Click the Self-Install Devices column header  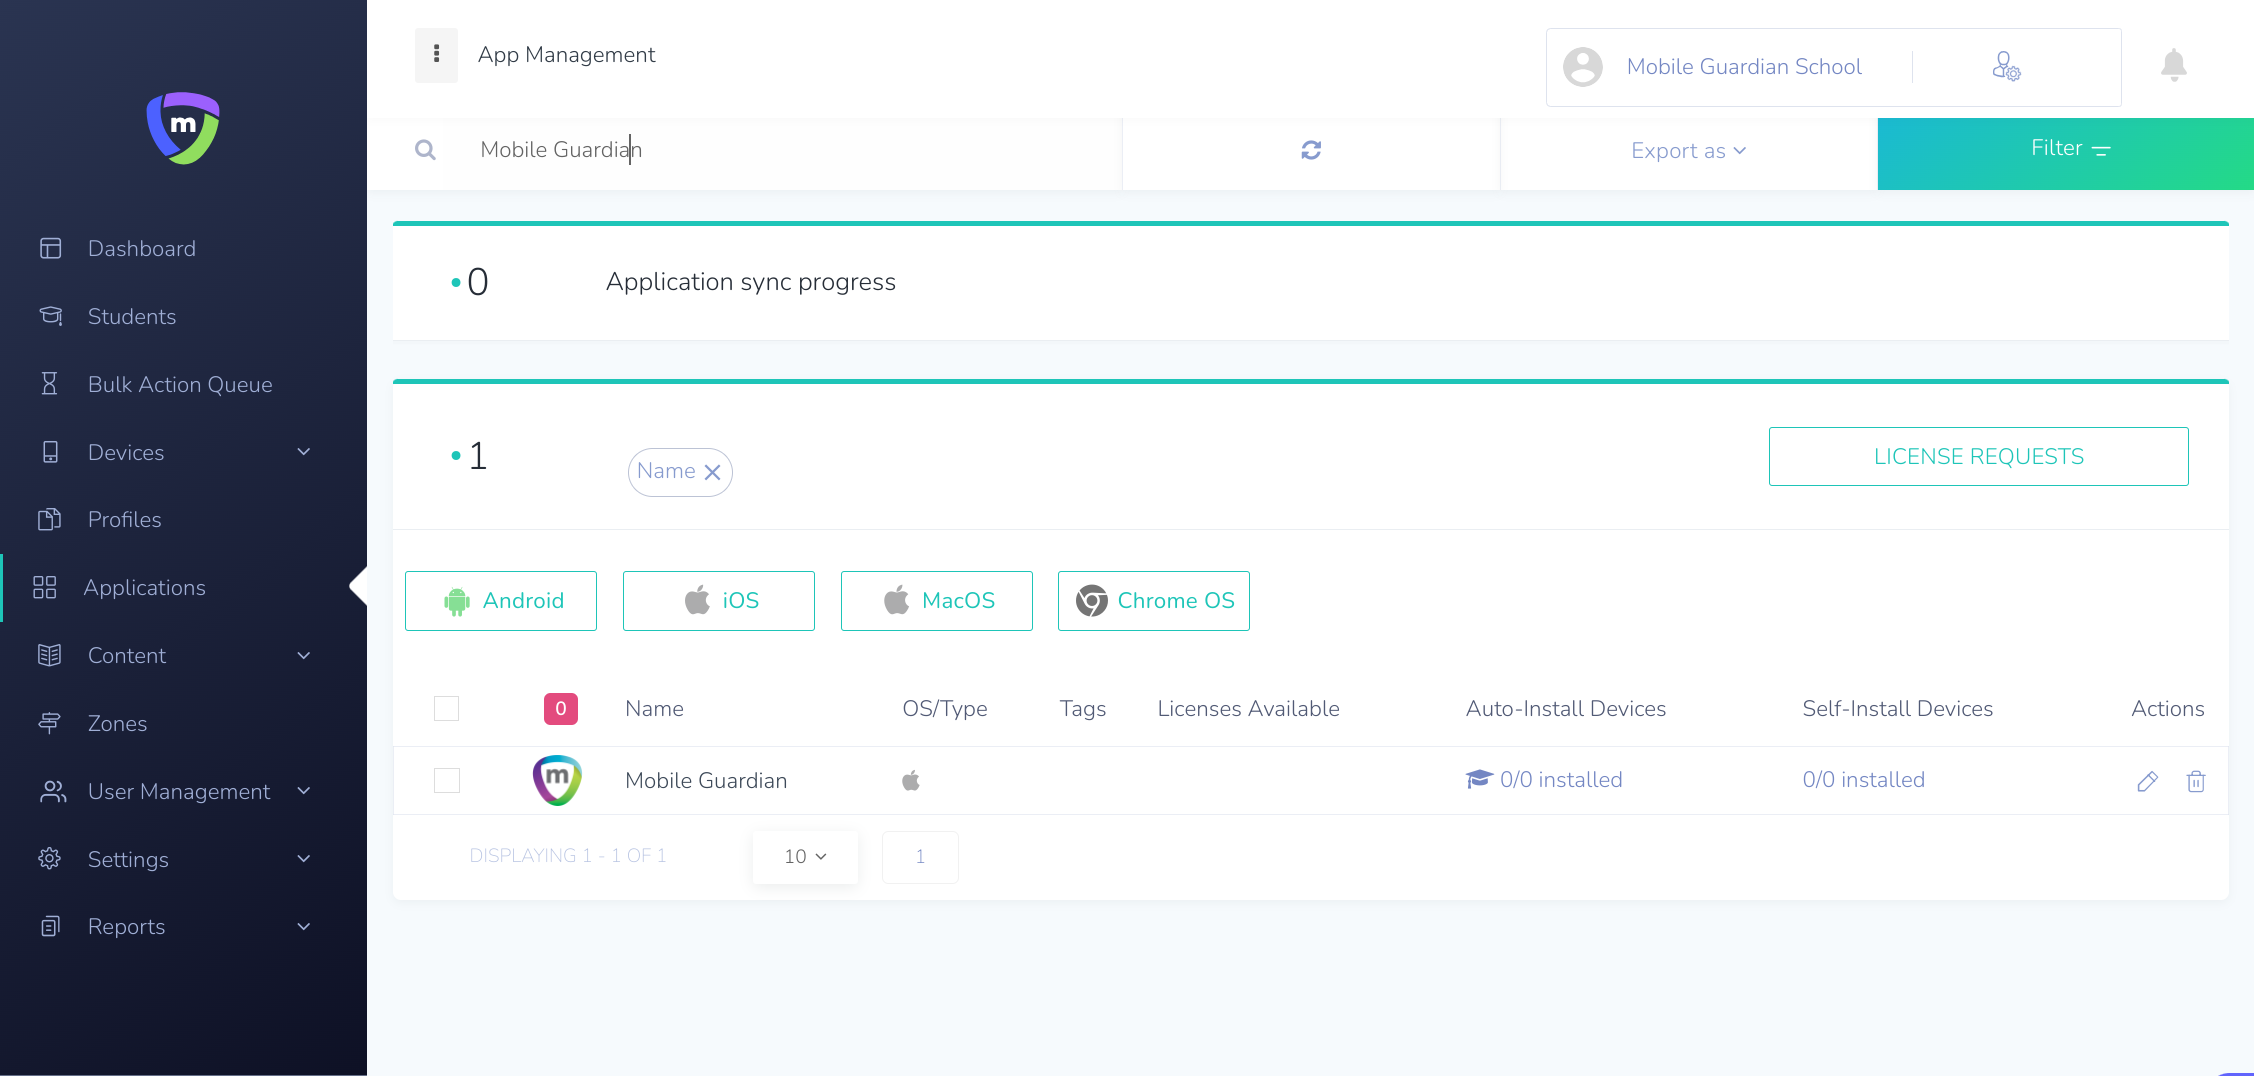[x=1898, y=709]
